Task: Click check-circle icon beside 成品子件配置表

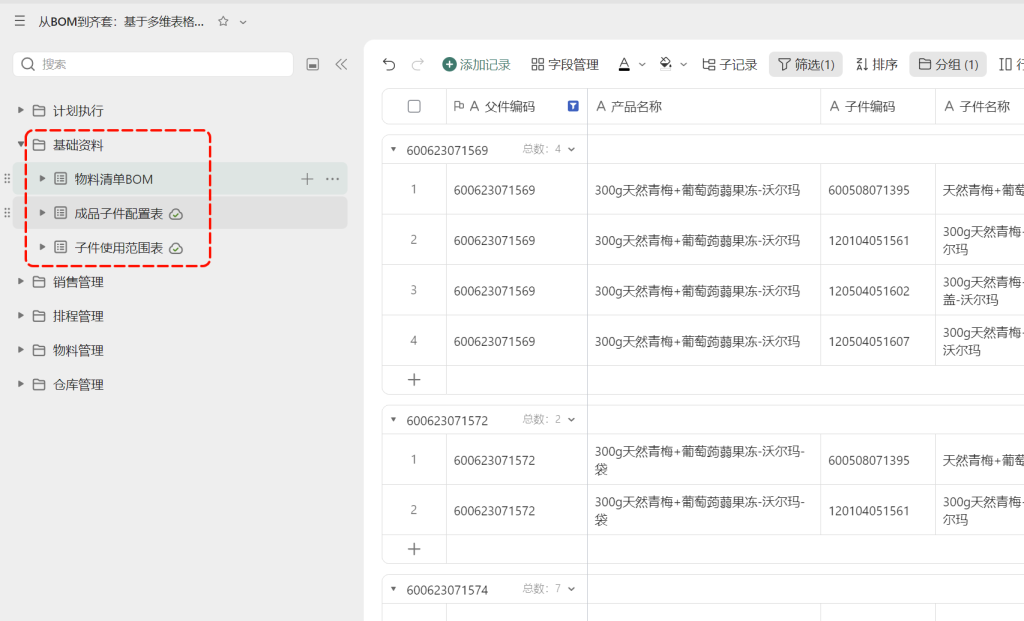Action: click(x=176, y=214)
